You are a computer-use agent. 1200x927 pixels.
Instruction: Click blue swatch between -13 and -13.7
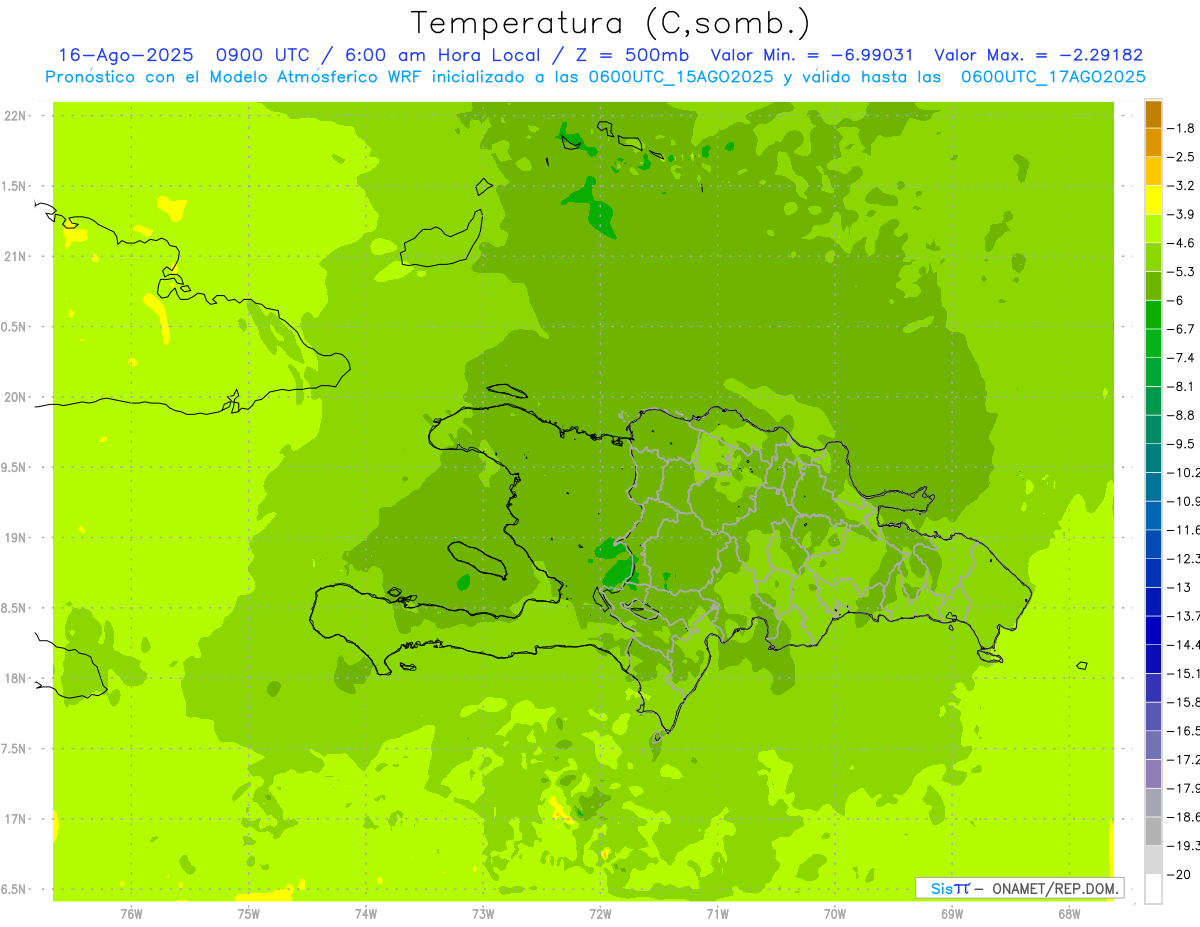coord(1153,601)
